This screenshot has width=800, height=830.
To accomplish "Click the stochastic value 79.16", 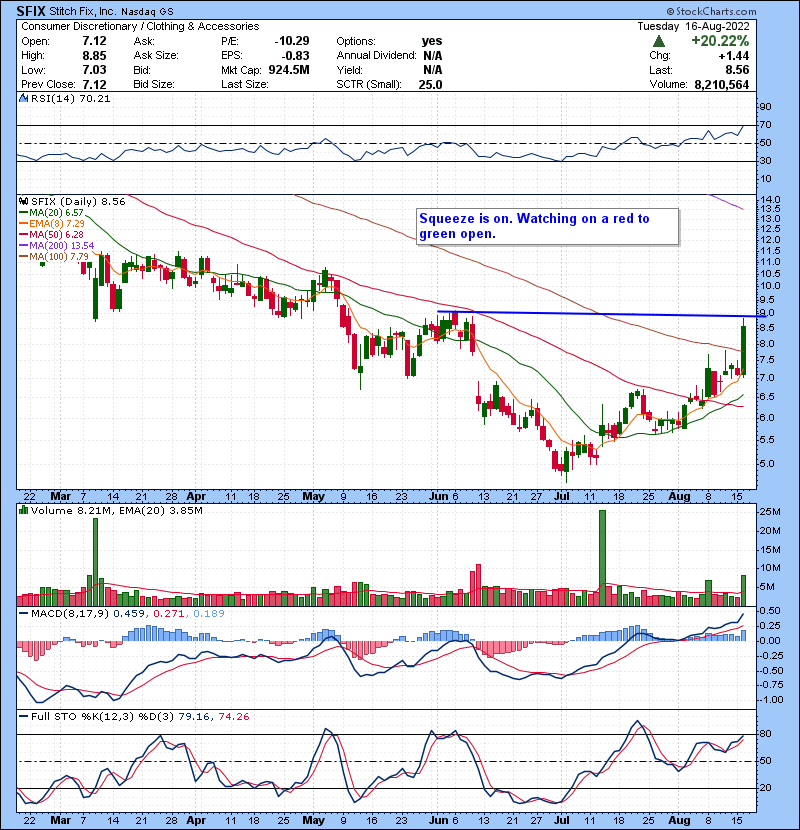I will (193, 717).
